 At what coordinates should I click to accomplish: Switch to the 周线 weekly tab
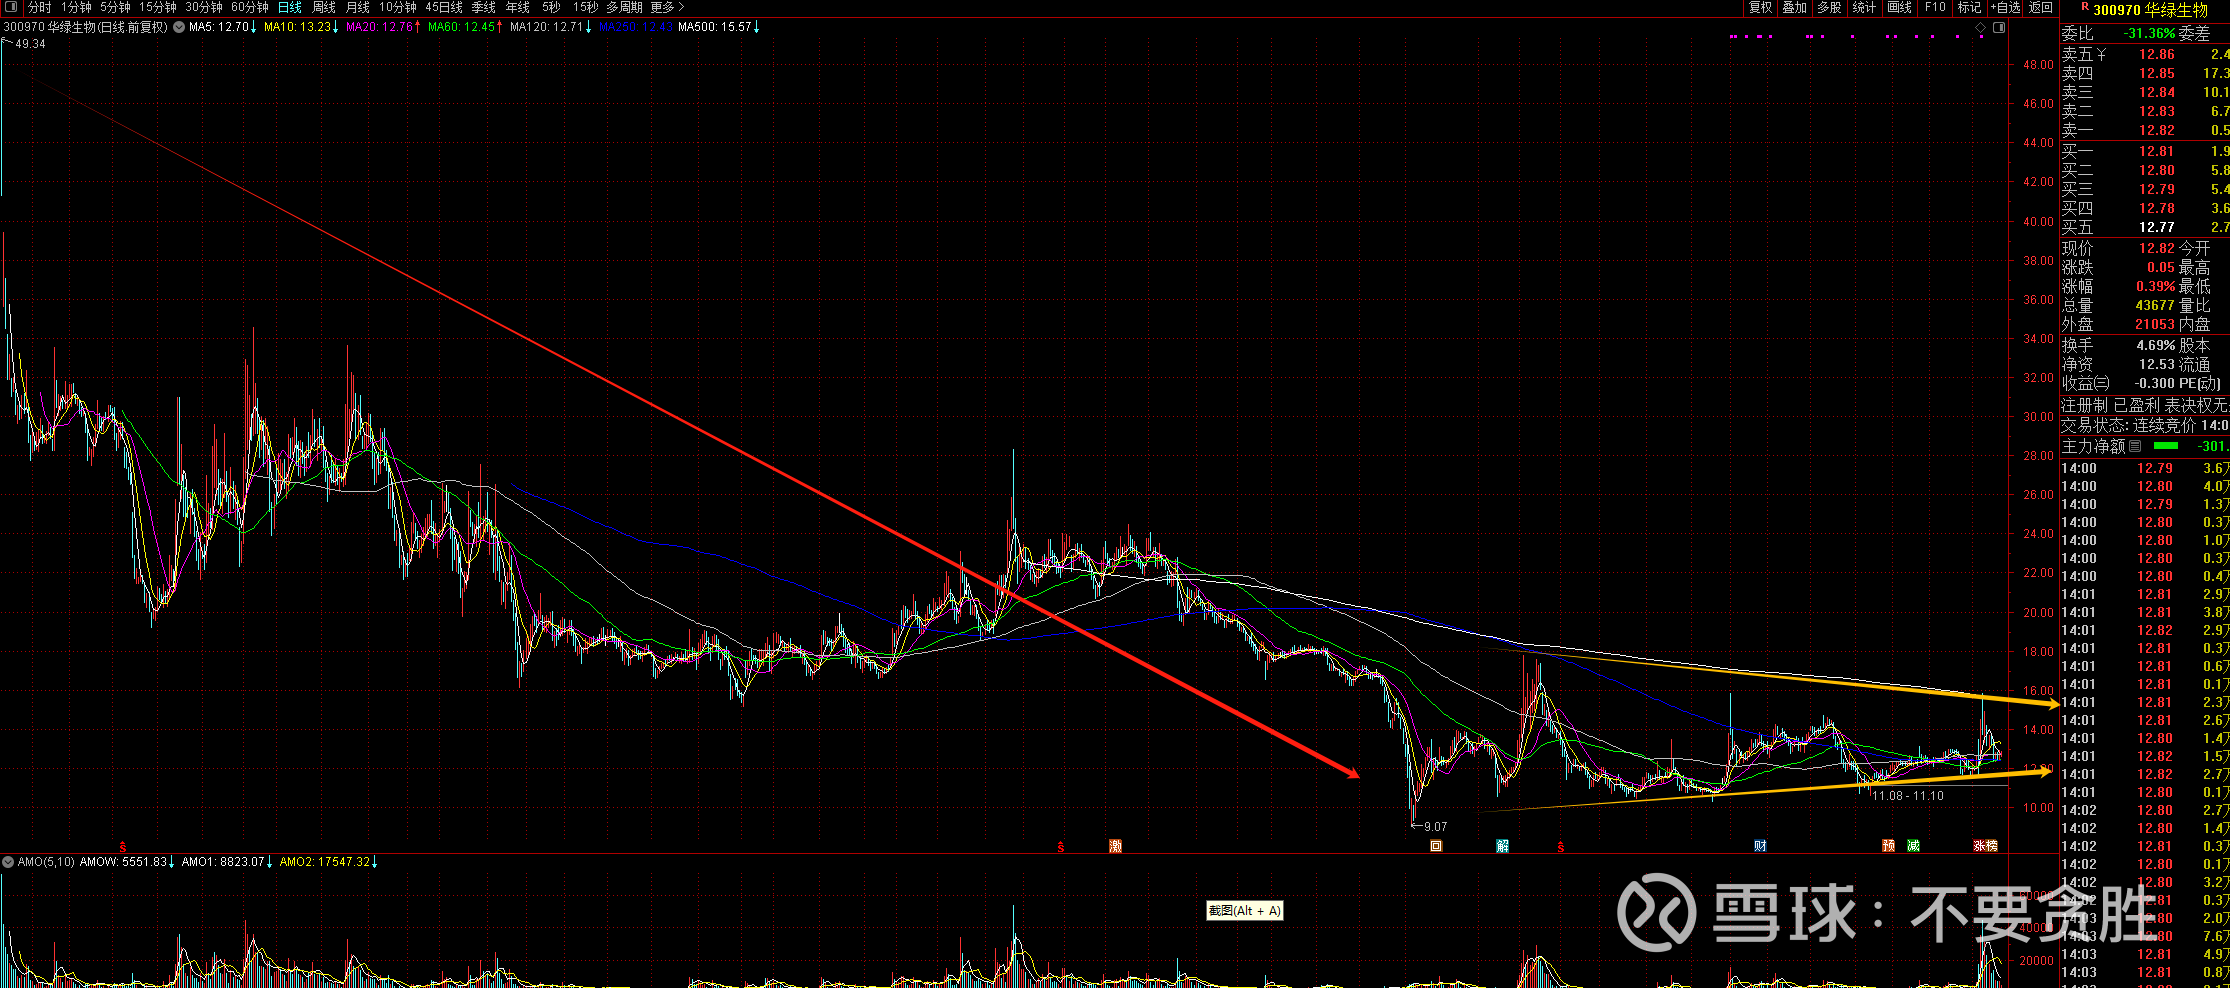(x=324, y=8)
